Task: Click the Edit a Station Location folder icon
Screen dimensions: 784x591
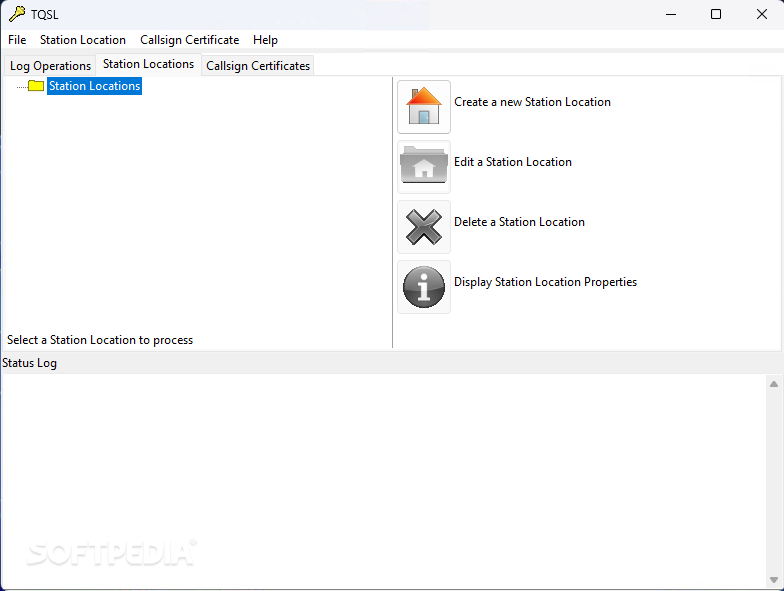Action: coord(424,167)
